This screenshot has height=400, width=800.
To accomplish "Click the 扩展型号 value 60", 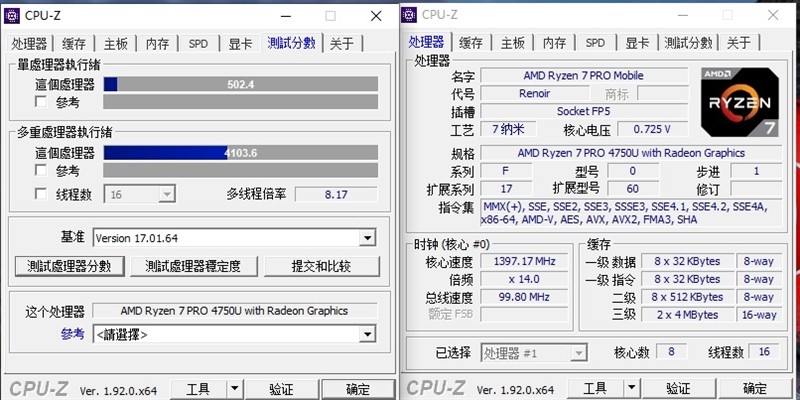I will pyautogui.click(x=633, y=188).
